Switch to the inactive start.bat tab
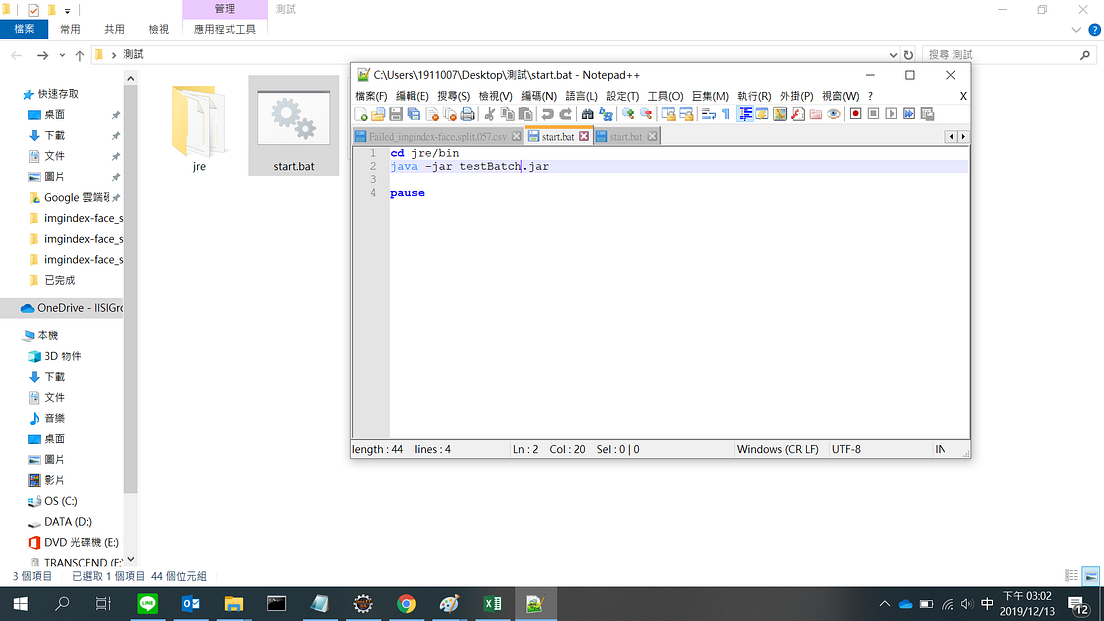The width and height of the screenshot is (1104, 621). (625, 137)
